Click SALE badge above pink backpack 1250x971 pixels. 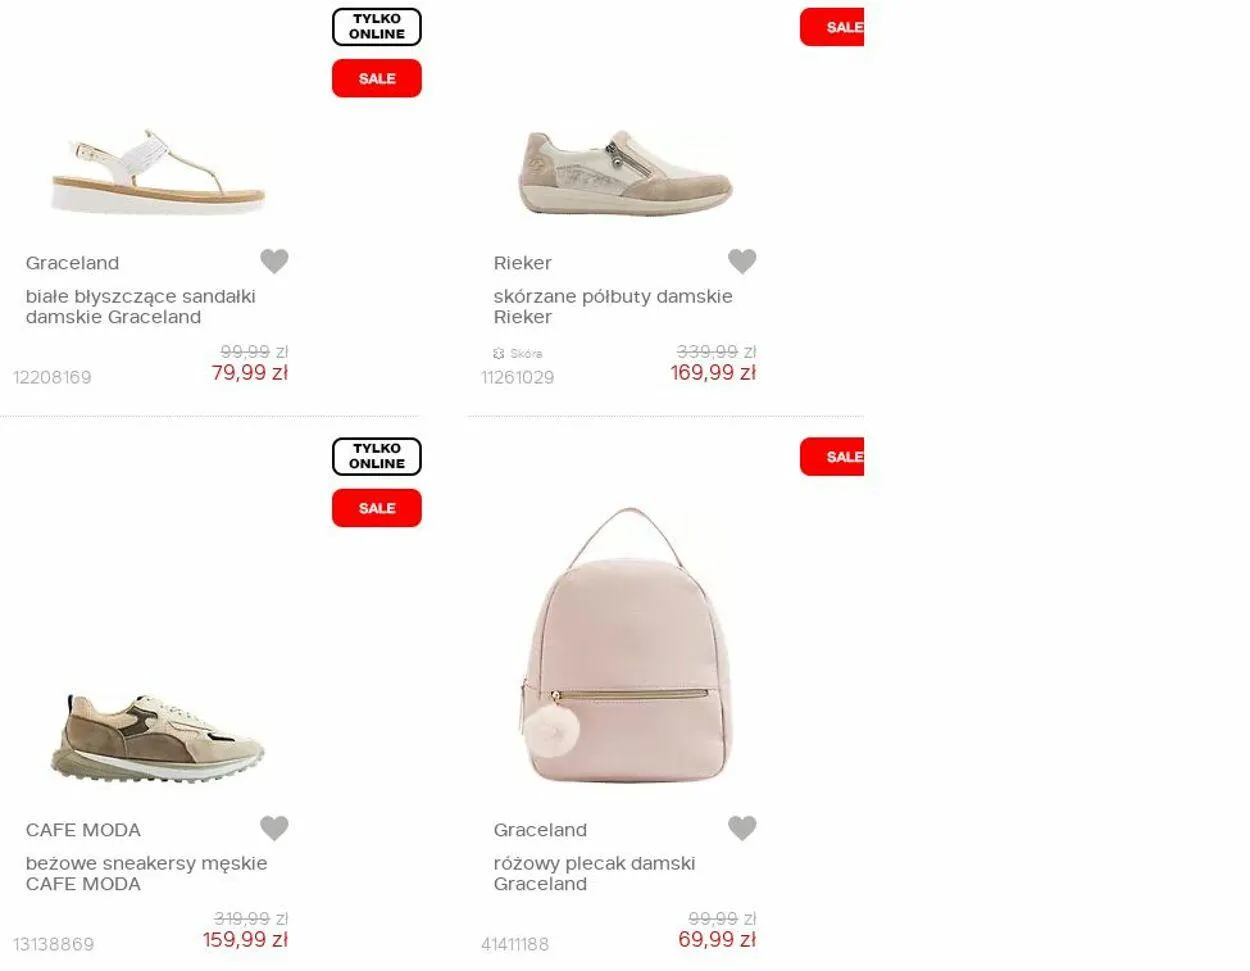(x=833, y=457)
